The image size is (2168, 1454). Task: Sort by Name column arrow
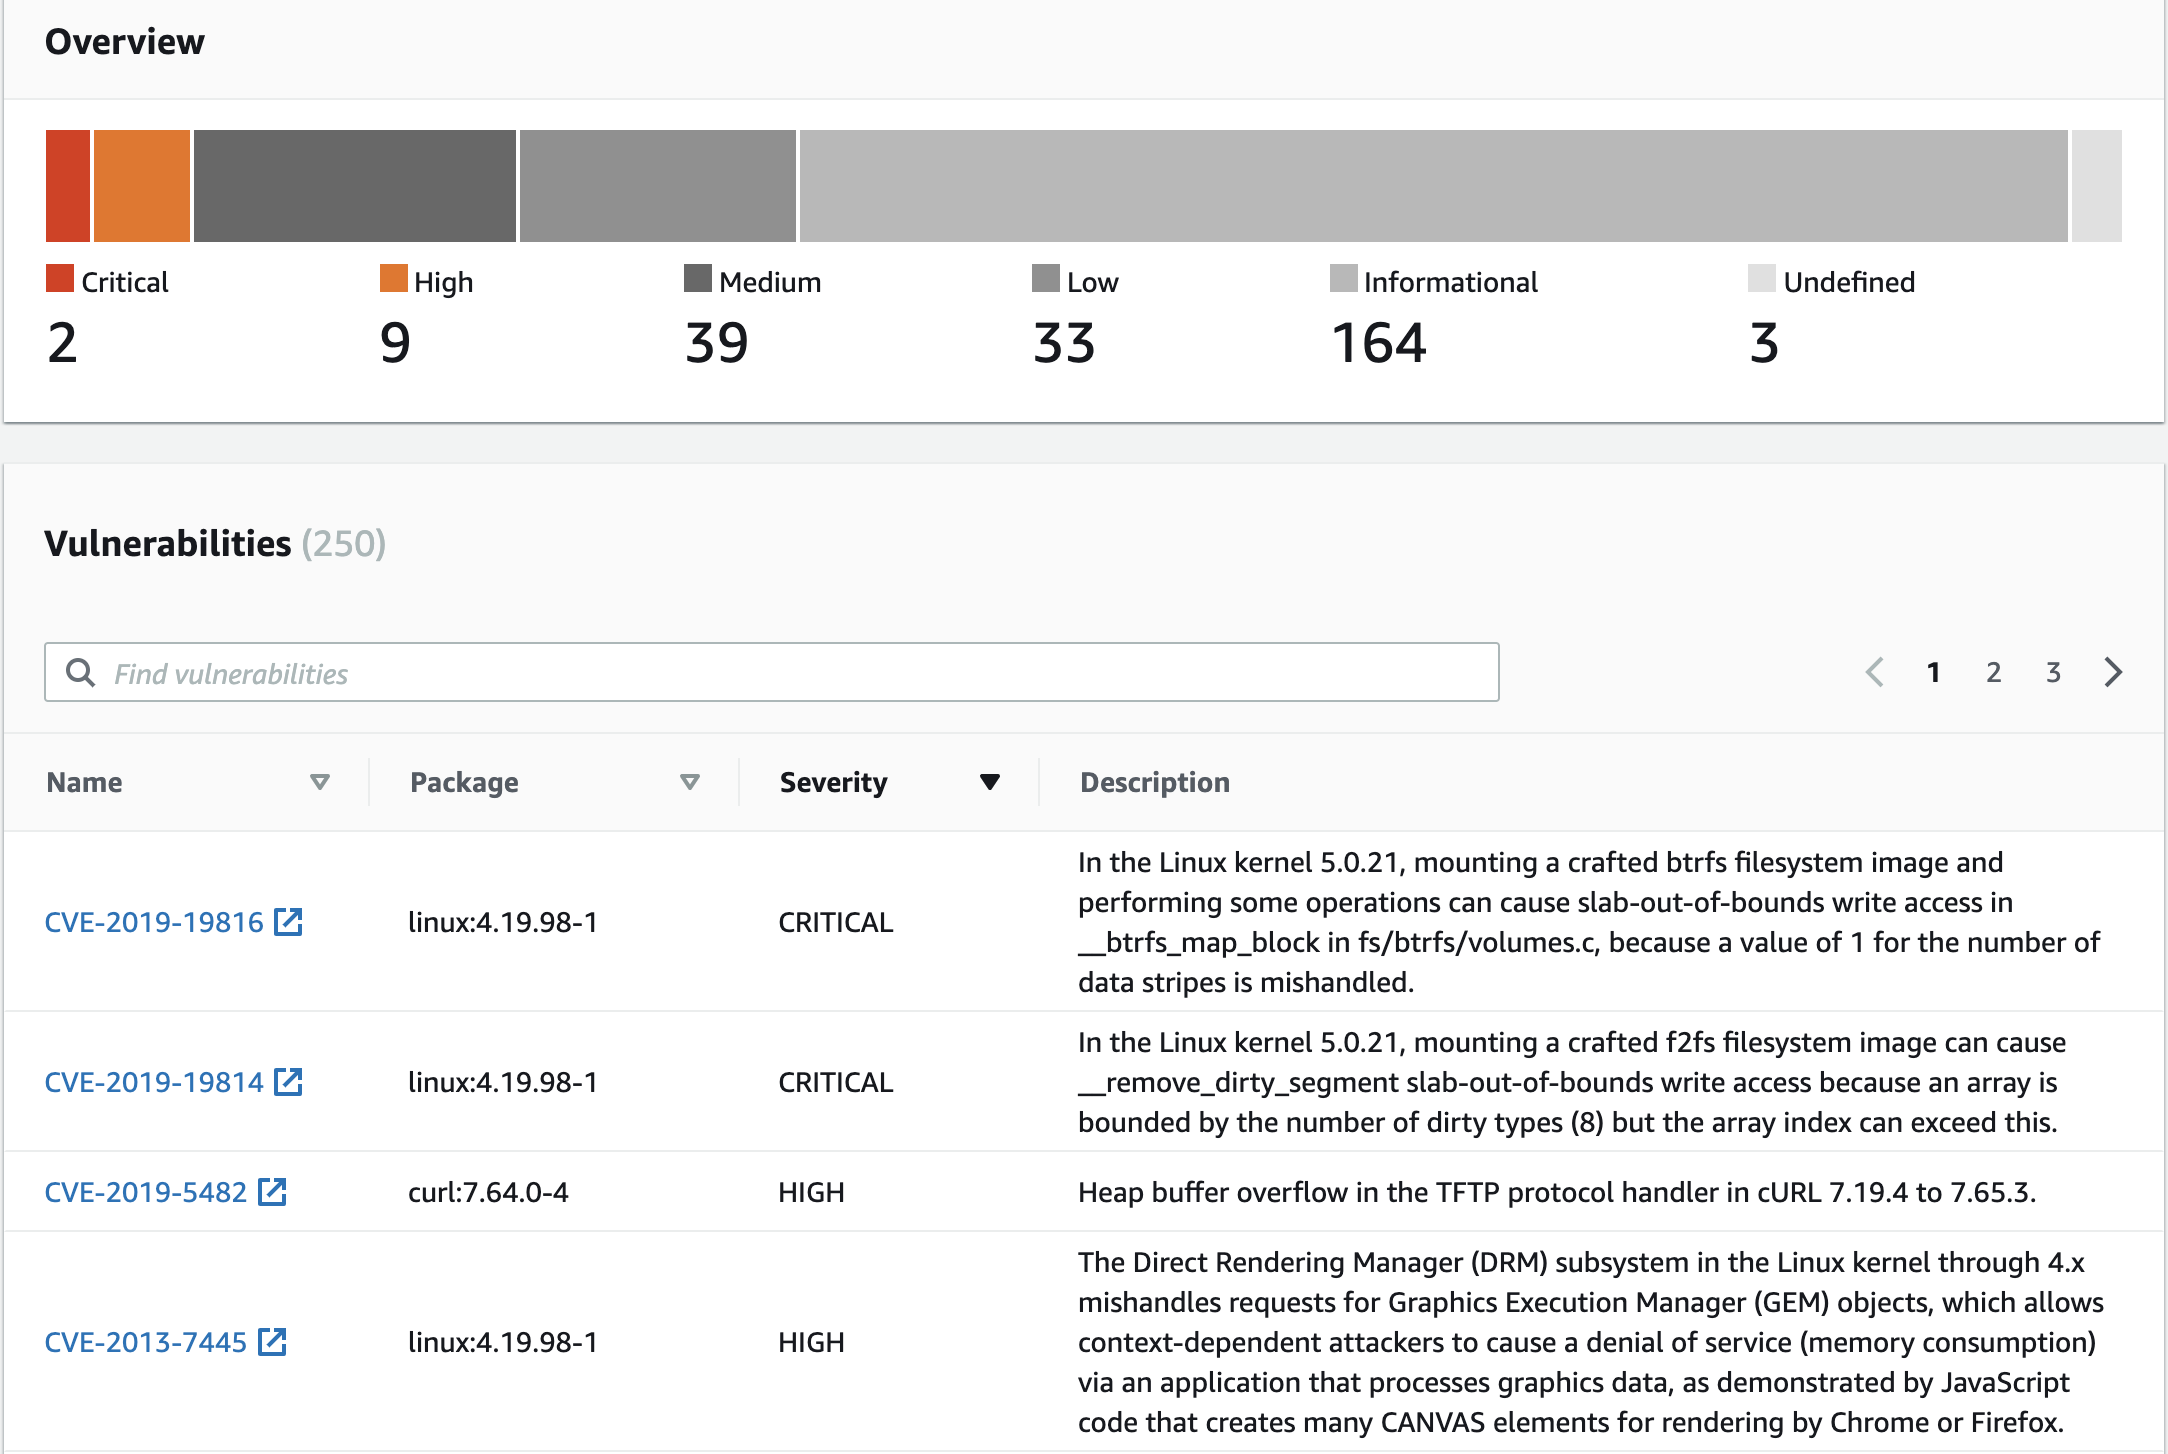320,782
